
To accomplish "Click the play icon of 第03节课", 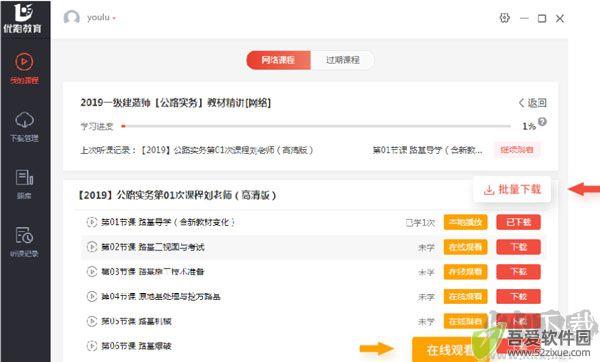I will click(x=92, y=272).
